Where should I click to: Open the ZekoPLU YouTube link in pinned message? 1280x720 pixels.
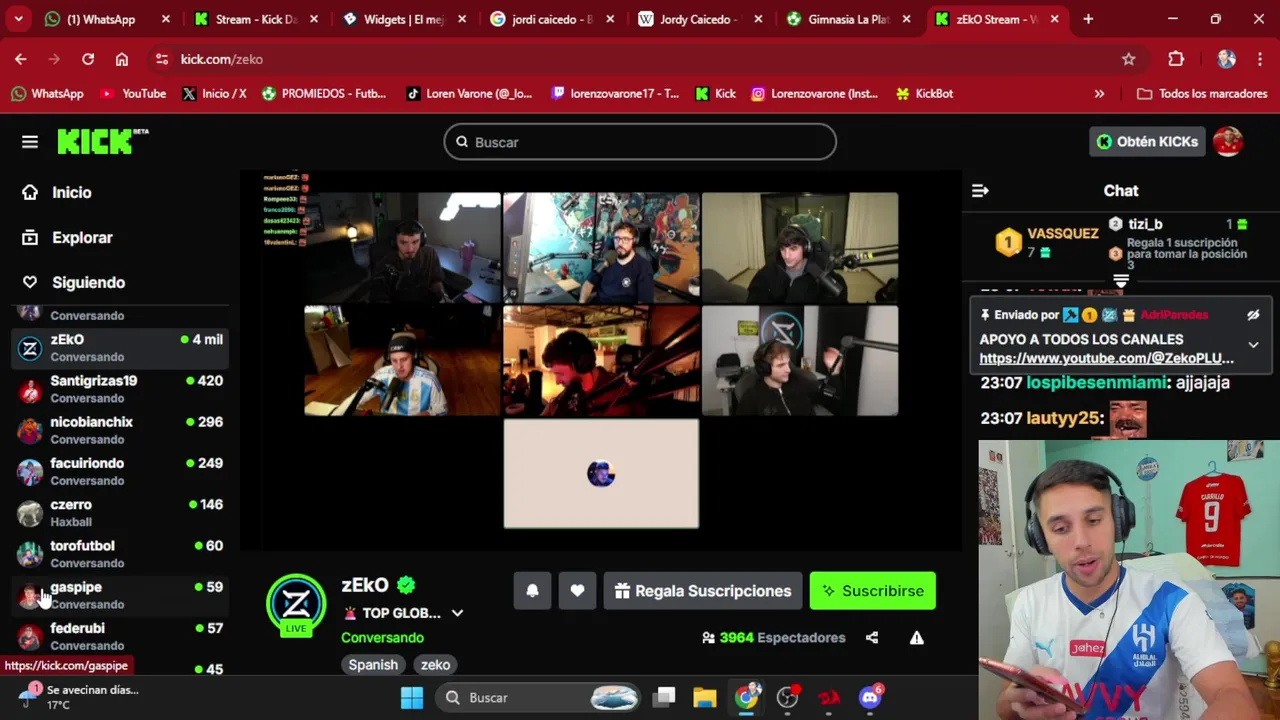[1106, 358]
